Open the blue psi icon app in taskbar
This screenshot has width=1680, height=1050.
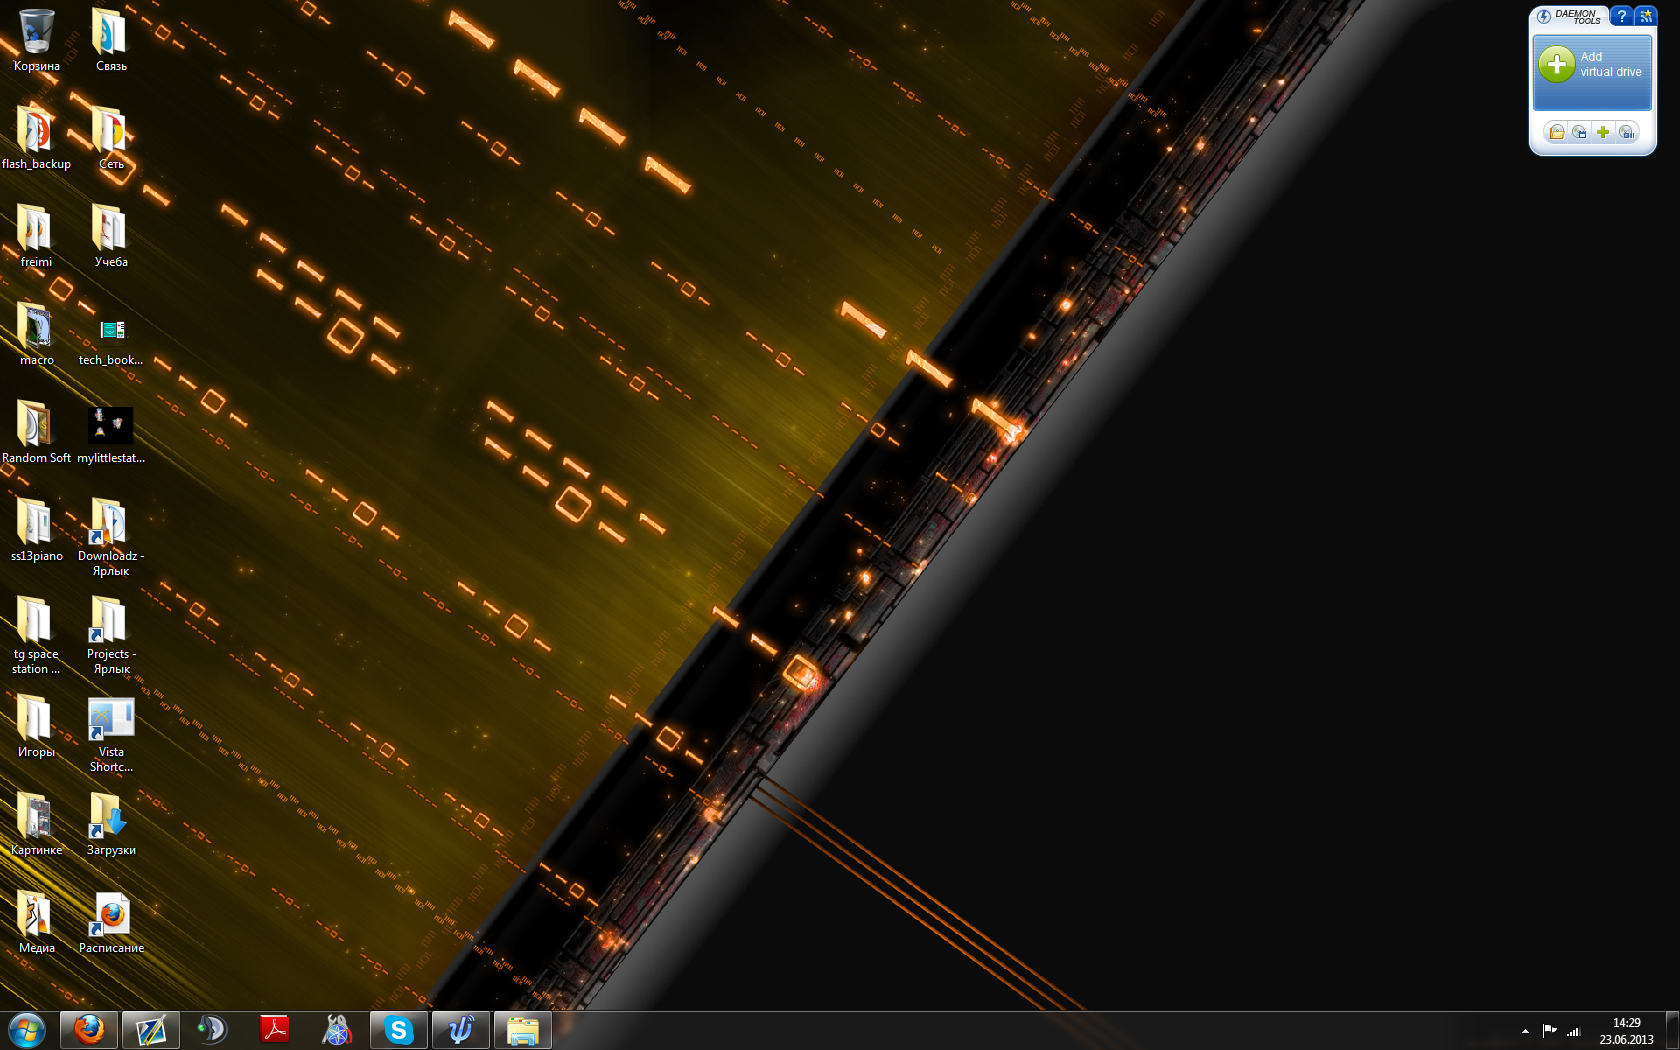[461, 1030]
